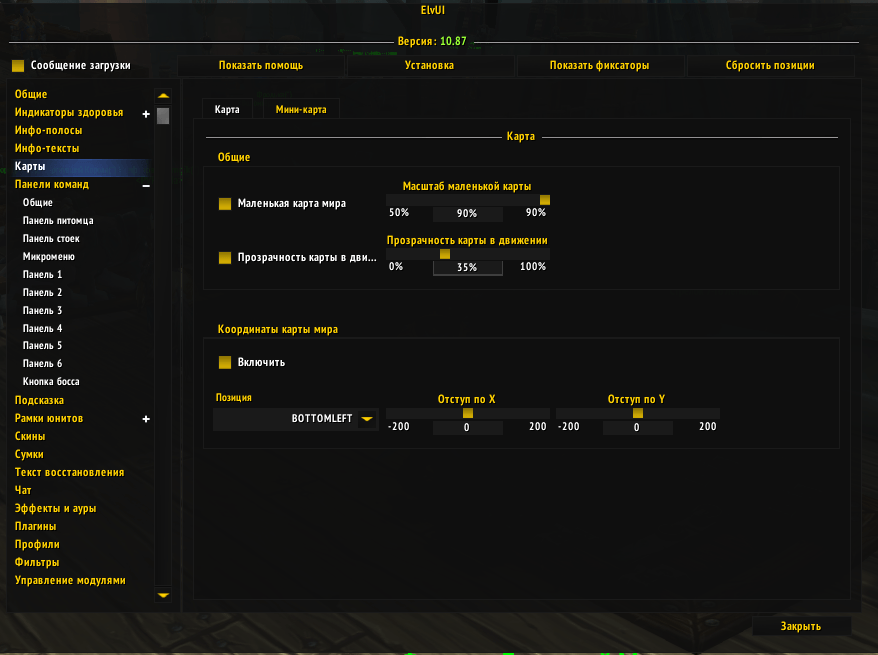Screen dimensions: 878x655
Task: Open the Позиция BOTTOMLEFT dropdown
Action: [x=367, y=419]
